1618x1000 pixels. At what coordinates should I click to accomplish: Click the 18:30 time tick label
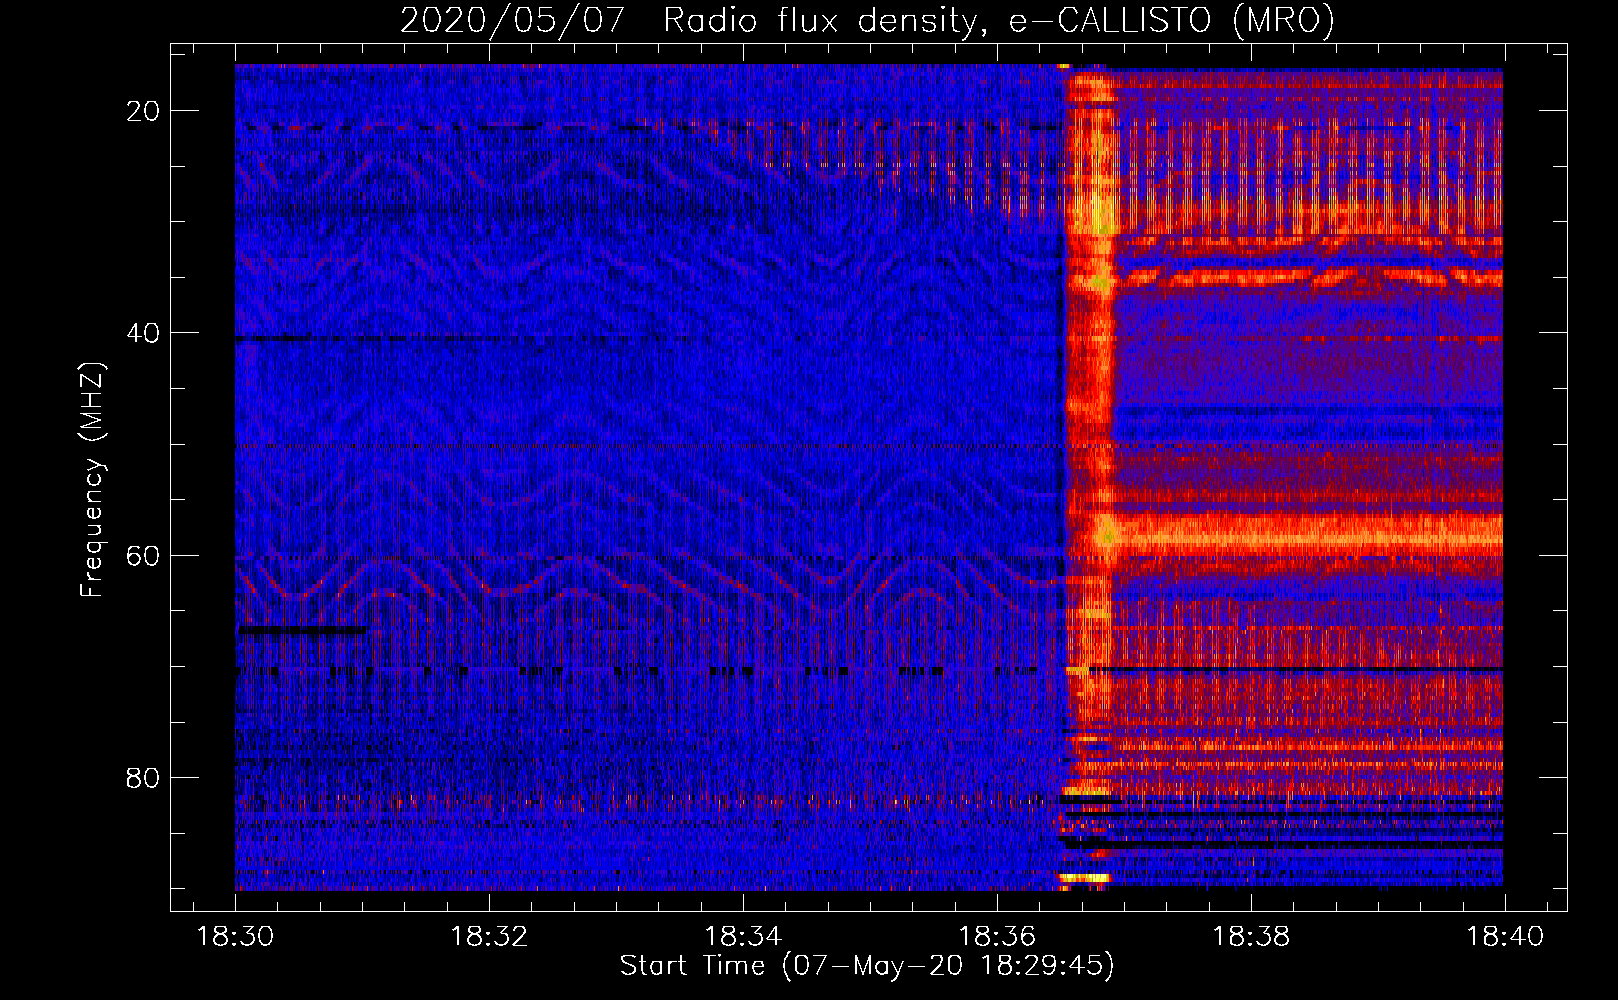(236, 937)
